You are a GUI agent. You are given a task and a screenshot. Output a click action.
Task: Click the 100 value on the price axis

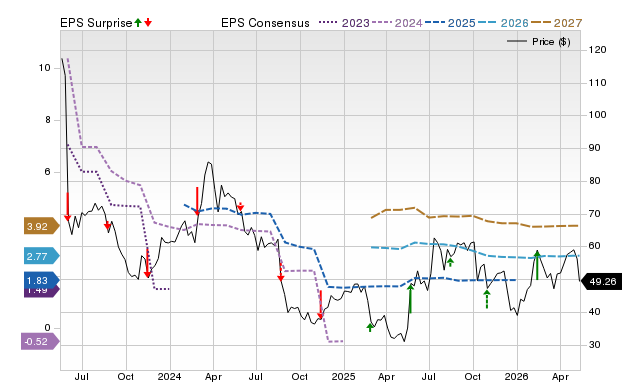point(597,115)
